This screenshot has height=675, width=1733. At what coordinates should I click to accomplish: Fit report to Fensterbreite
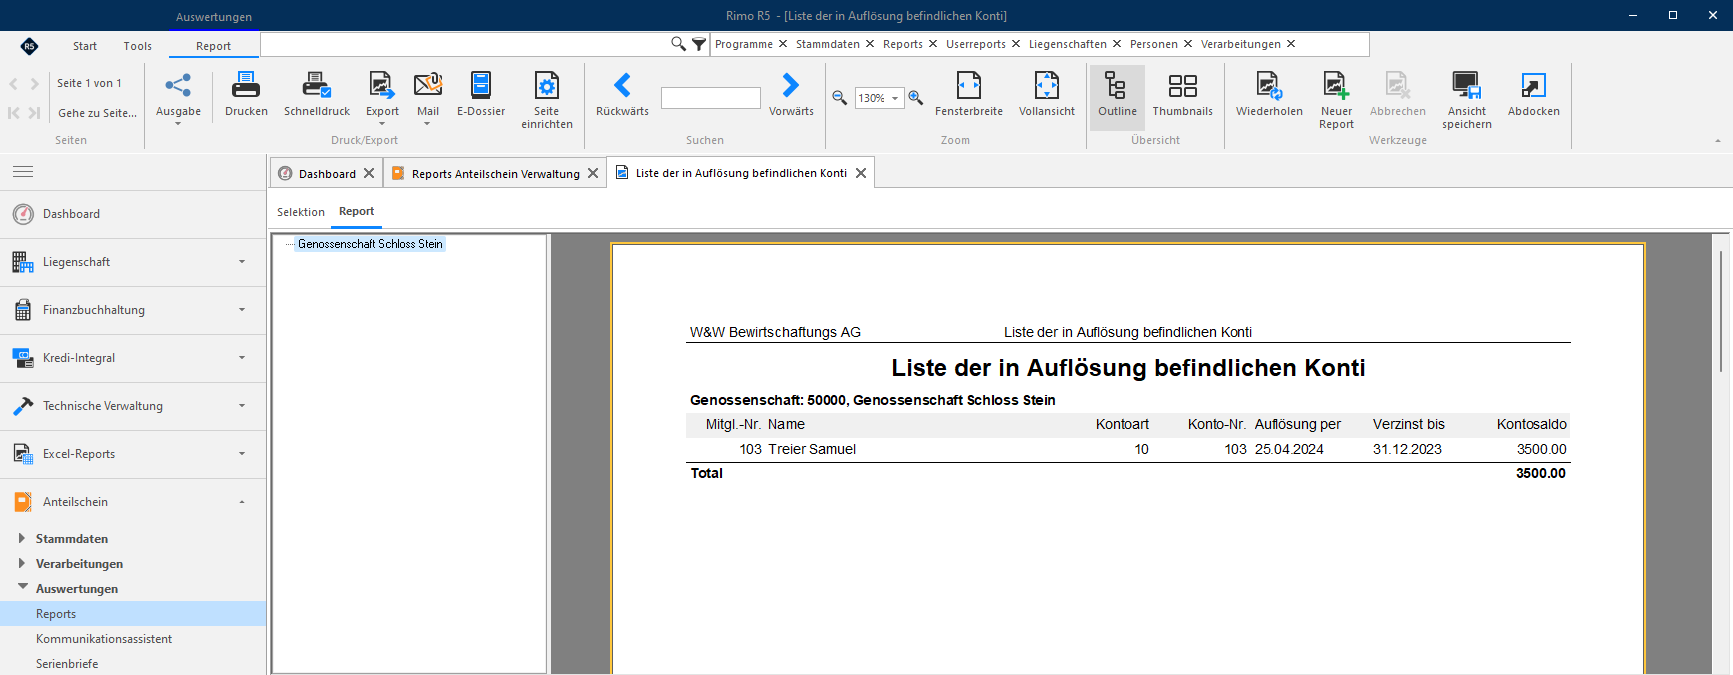pos(969,96)
